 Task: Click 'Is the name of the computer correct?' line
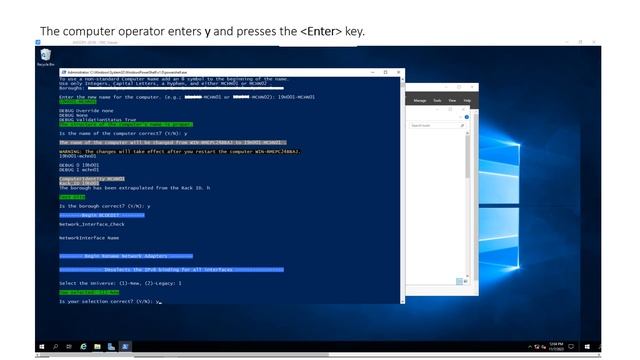click(x=123, y=133)
